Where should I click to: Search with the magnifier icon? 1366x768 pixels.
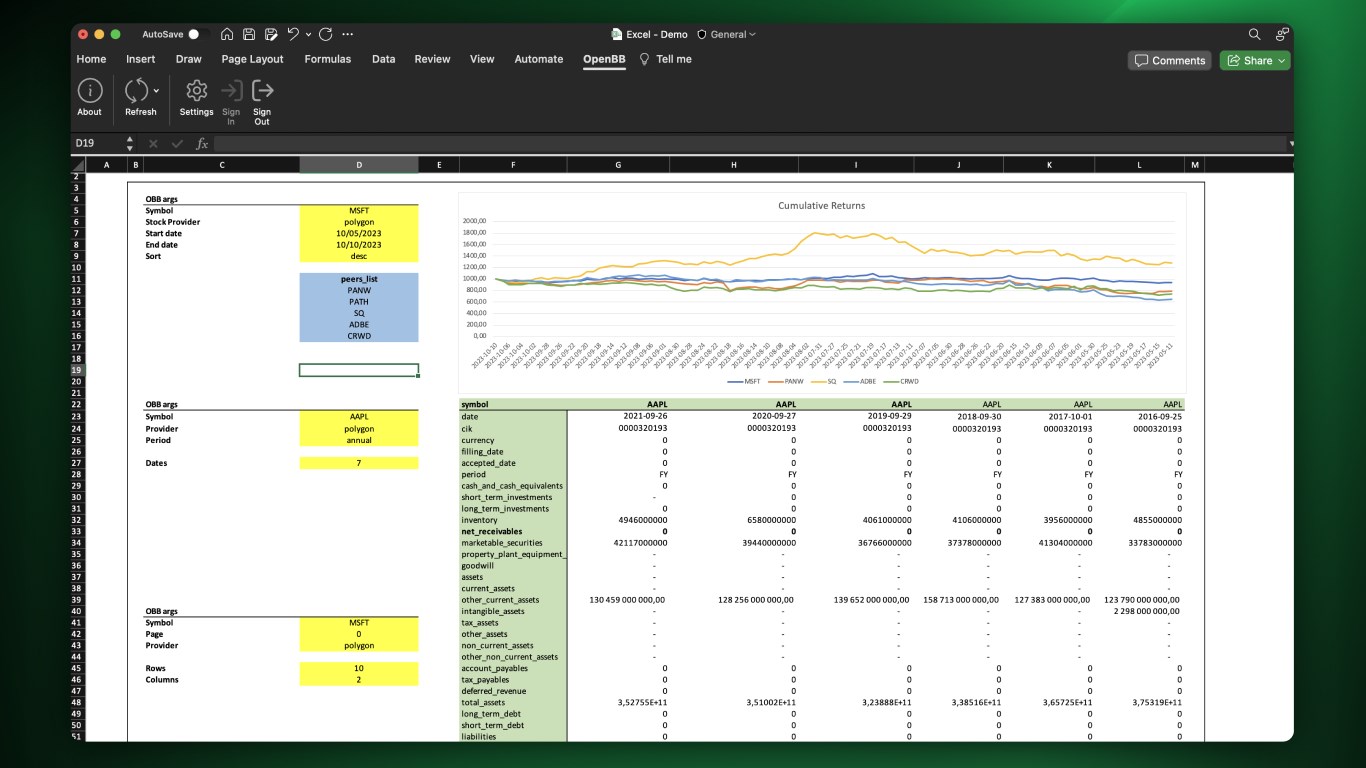point(1255,34)
